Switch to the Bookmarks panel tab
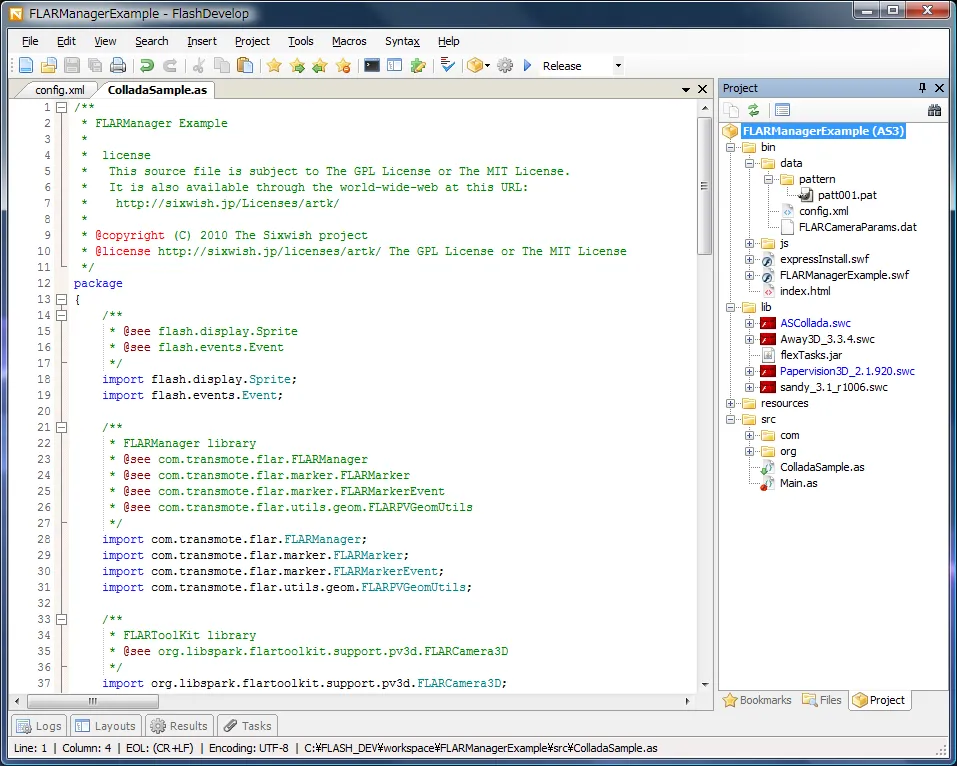 point(757,700)
